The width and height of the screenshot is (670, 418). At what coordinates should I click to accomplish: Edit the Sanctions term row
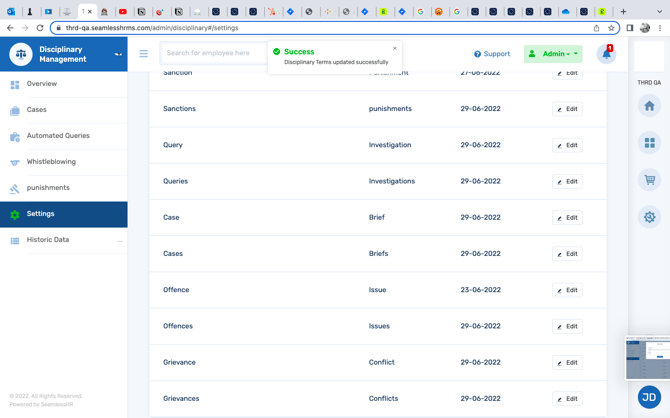567,109
